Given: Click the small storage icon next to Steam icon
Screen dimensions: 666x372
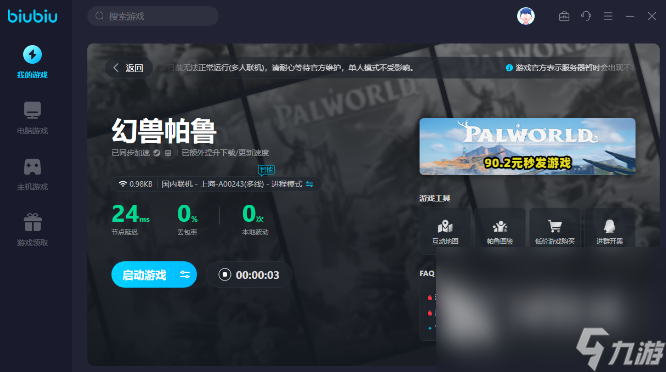Looking at the screenshot, I should (x=168, y=153).
